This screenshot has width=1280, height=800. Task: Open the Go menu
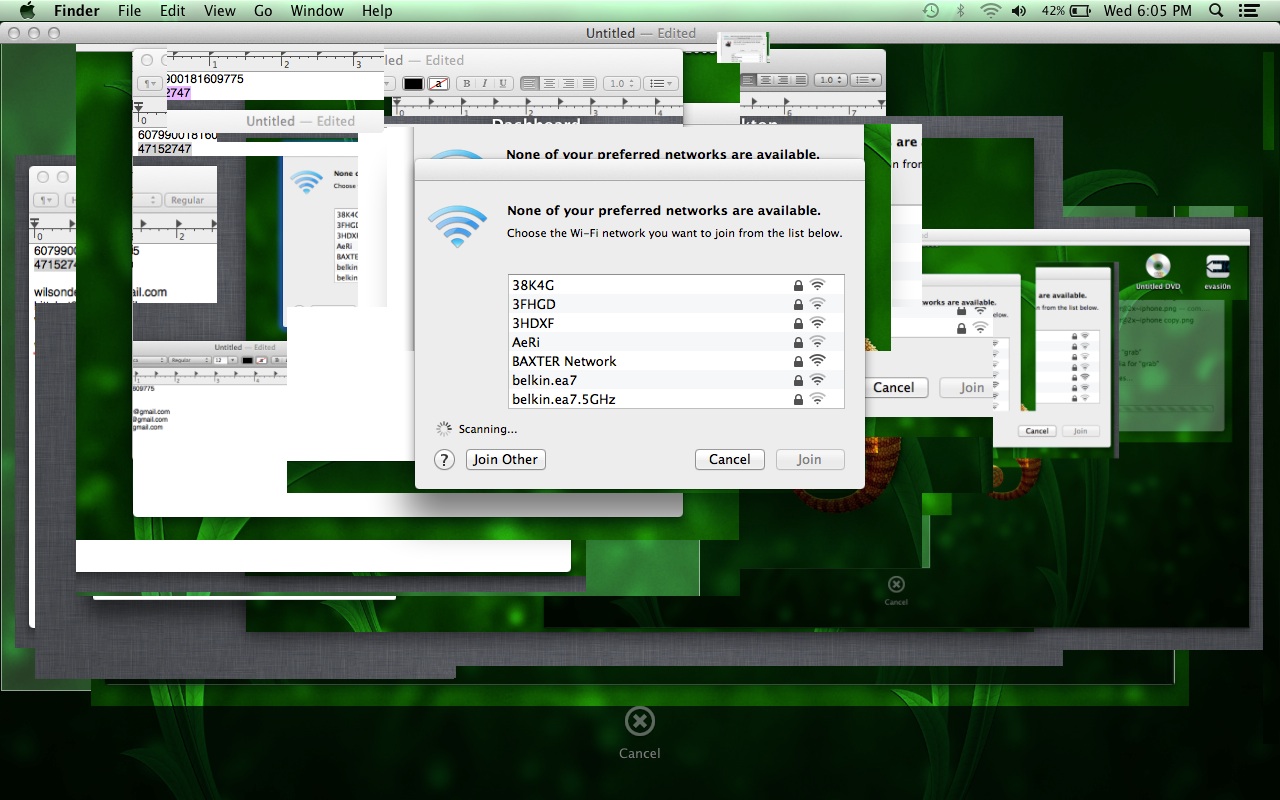click(263, 11)
